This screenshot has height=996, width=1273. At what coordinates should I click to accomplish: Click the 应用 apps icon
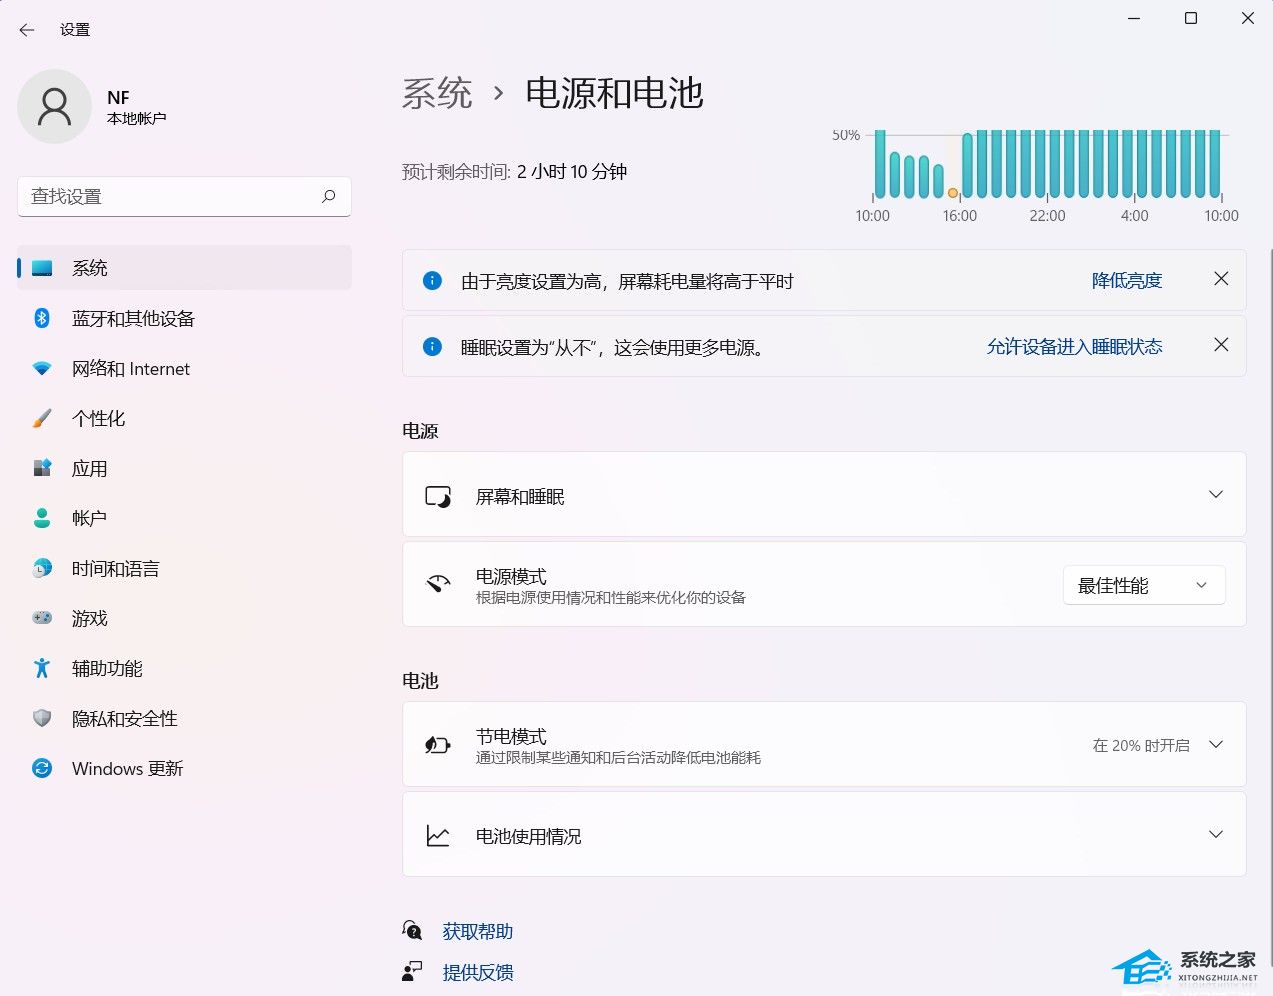point(42,468)
